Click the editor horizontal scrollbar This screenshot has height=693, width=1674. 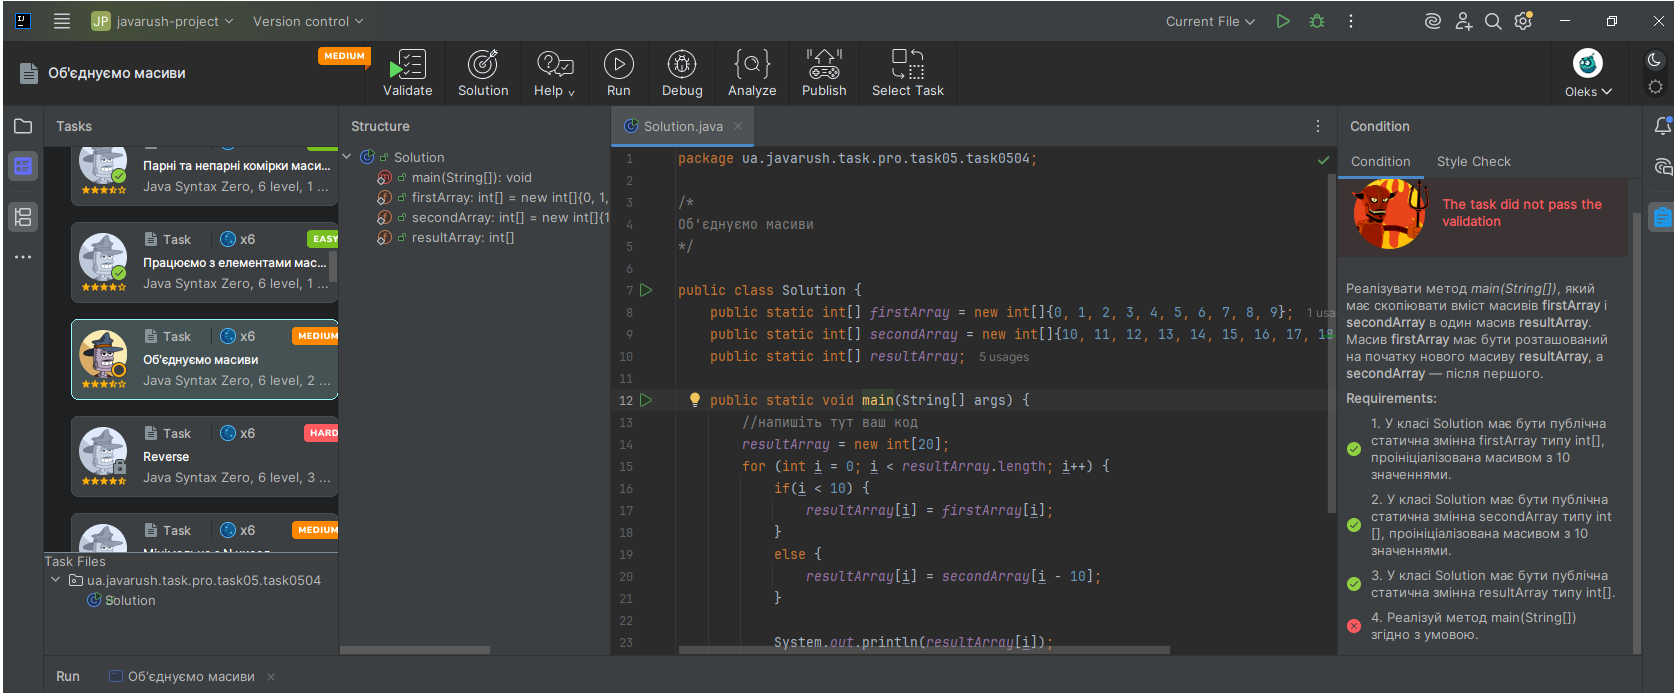(x=923, y=650)
